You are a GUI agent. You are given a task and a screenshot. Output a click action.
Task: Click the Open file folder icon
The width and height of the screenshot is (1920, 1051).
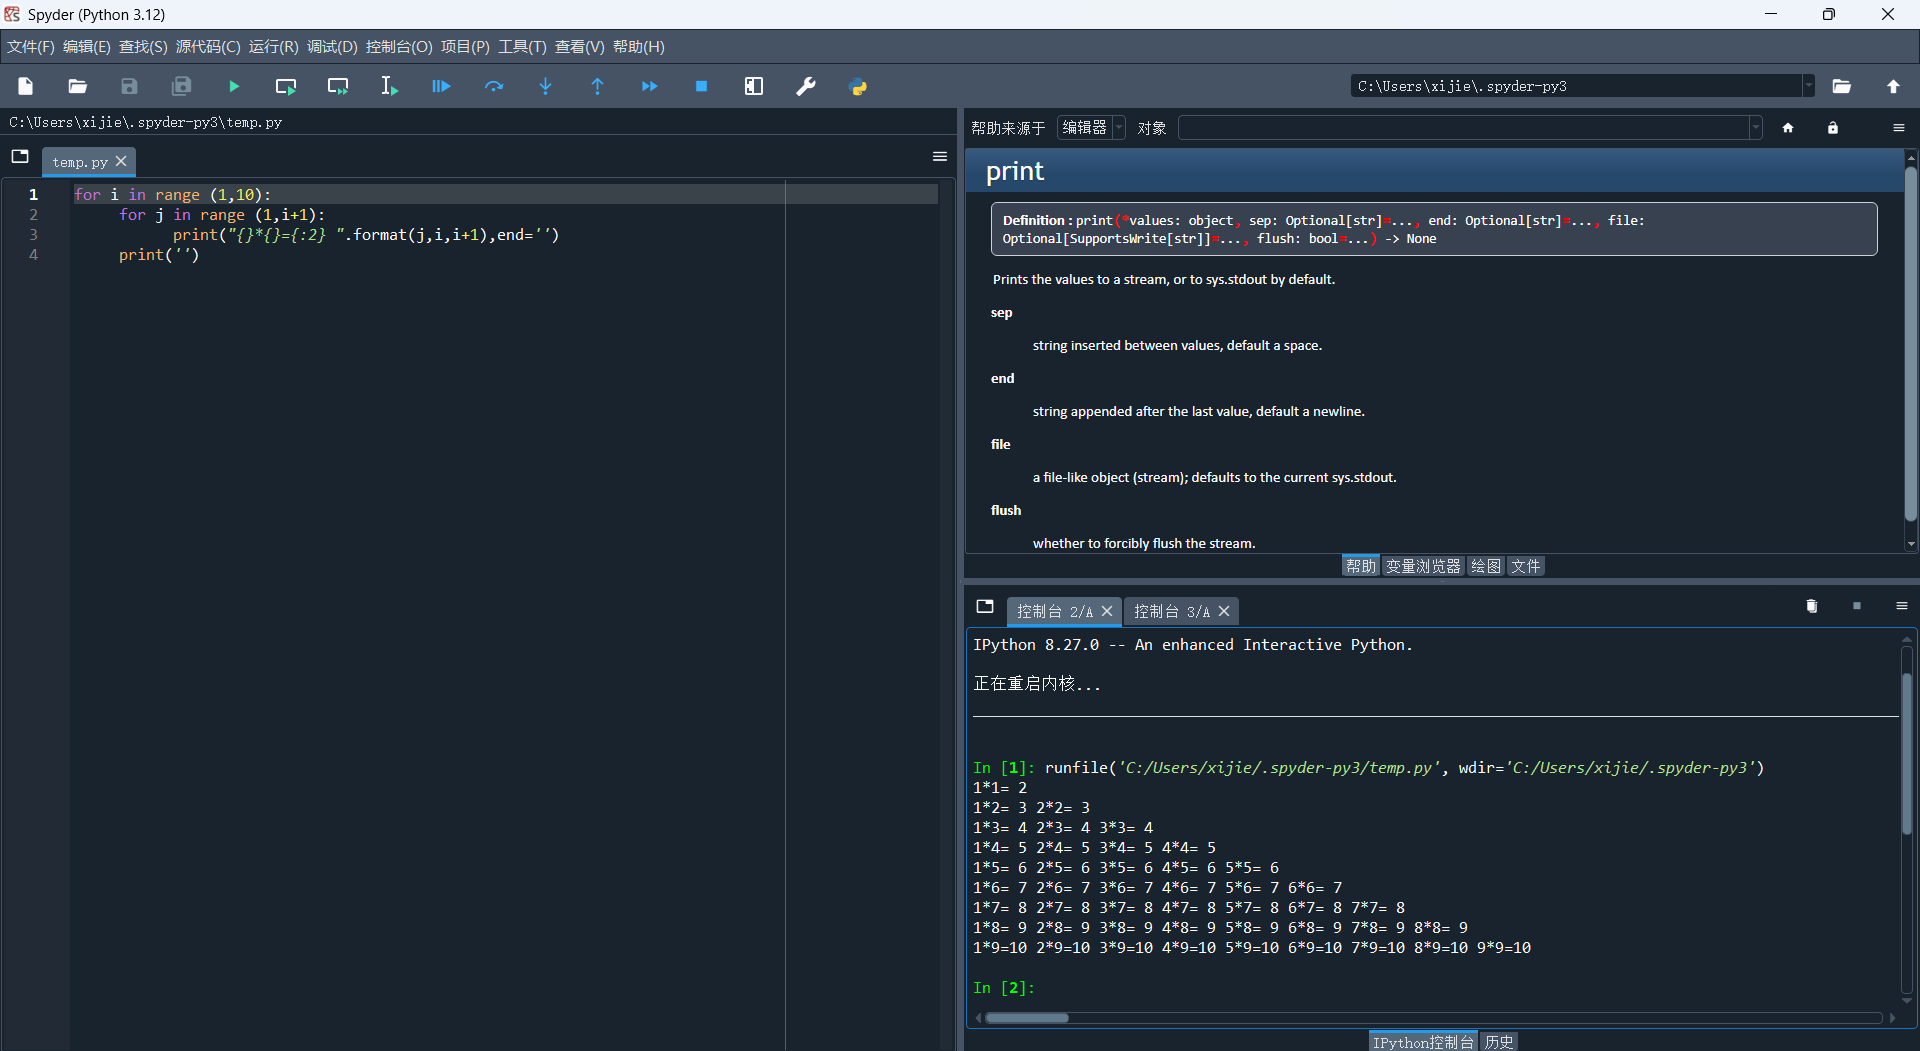77,87
